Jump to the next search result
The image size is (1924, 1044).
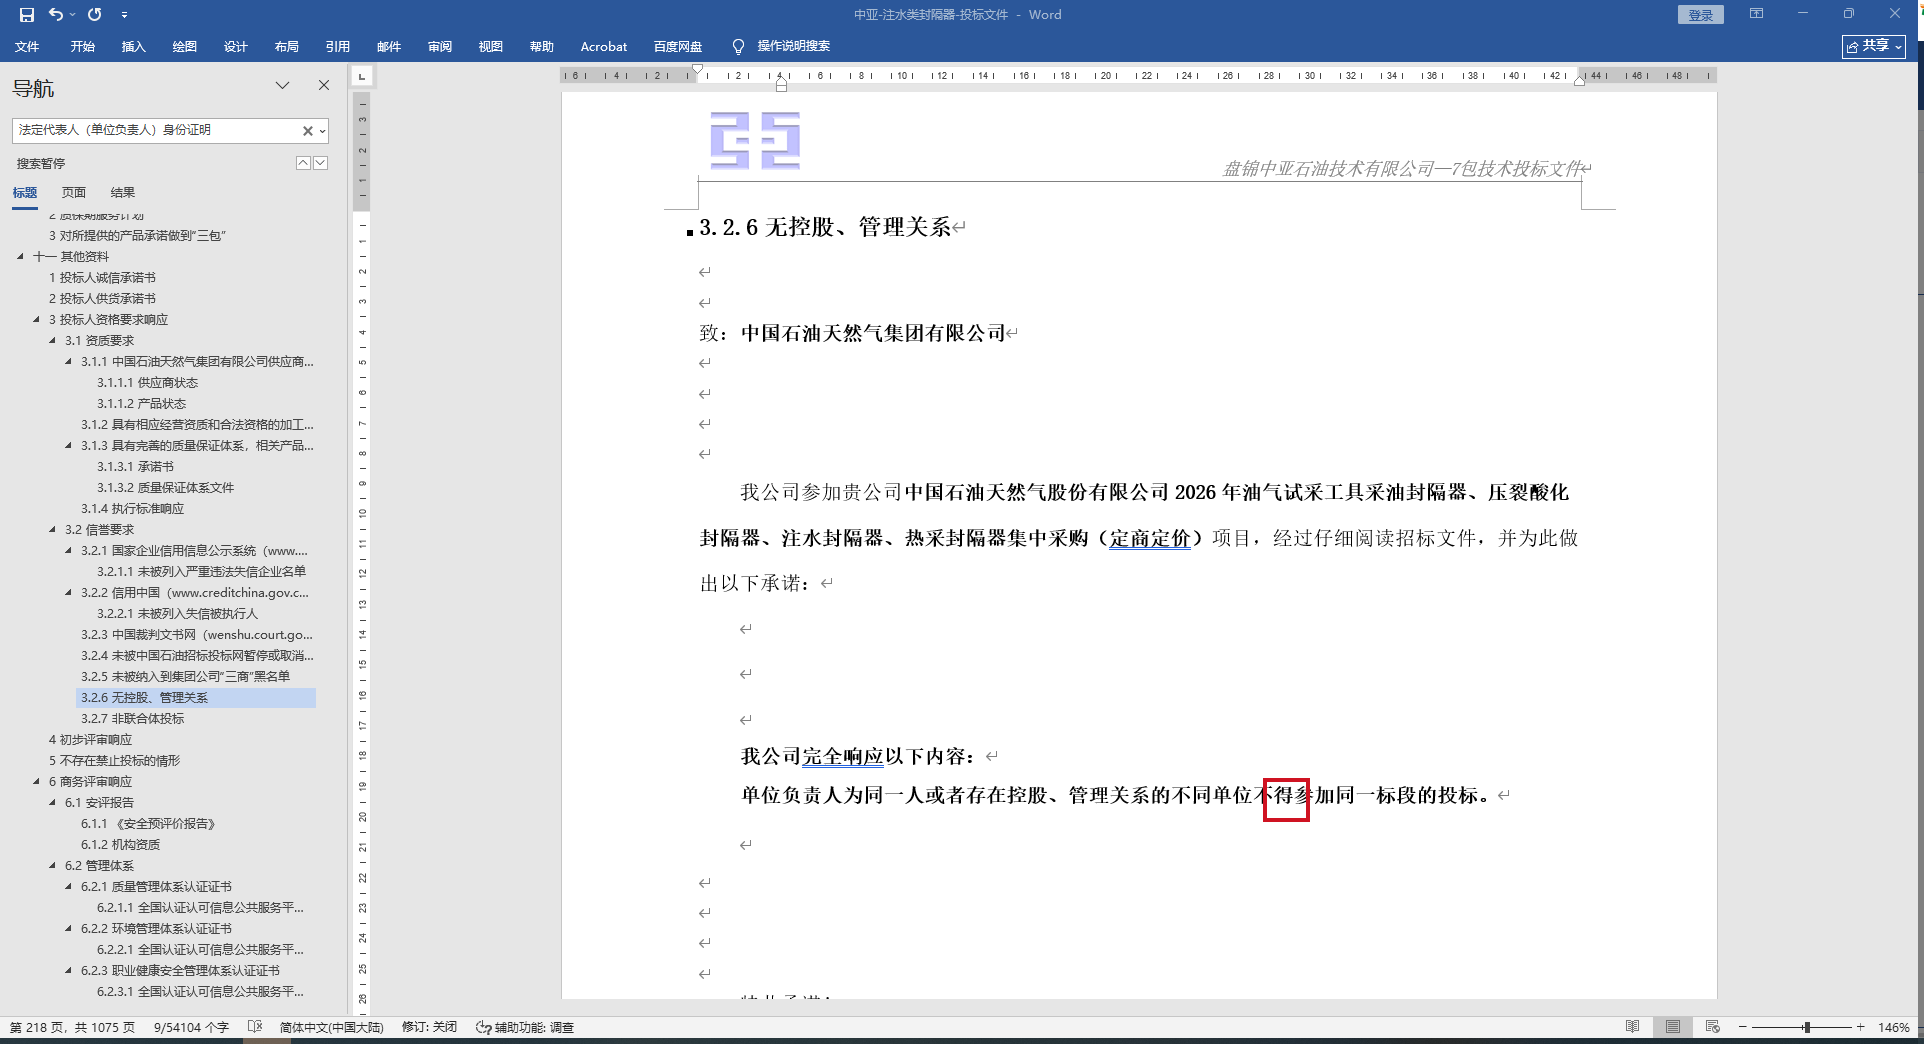tap(320, 163)
